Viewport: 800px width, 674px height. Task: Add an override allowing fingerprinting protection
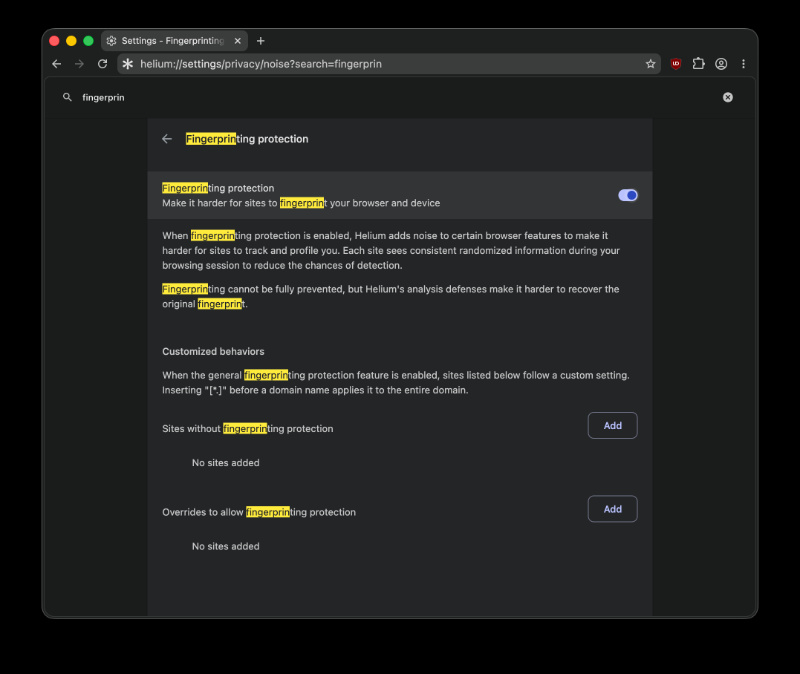(x=612, y=509)
